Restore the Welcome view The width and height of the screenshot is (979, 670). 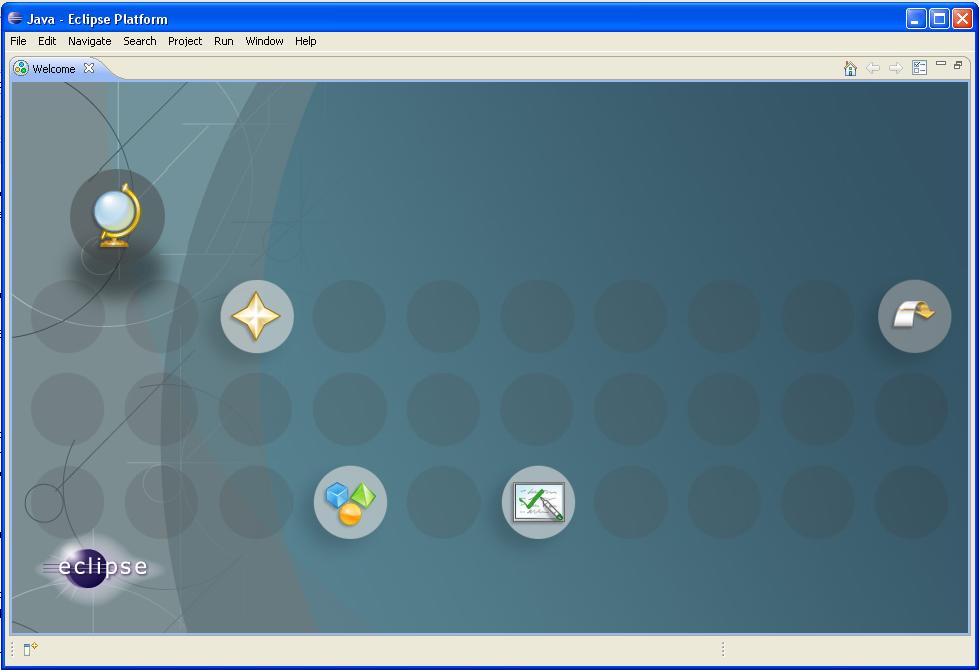(958, 64)
